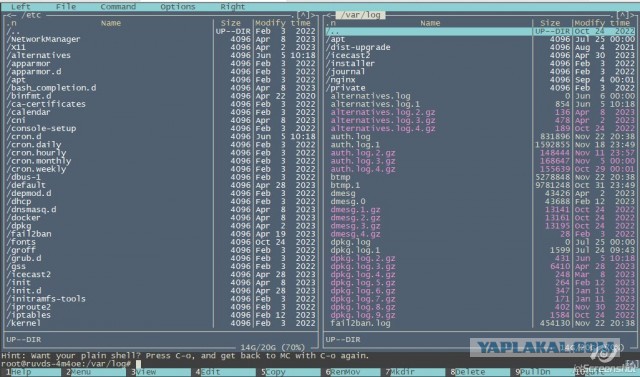The image size is (640, 377).
Task: Select the /private directory
Action: point(480,88)
